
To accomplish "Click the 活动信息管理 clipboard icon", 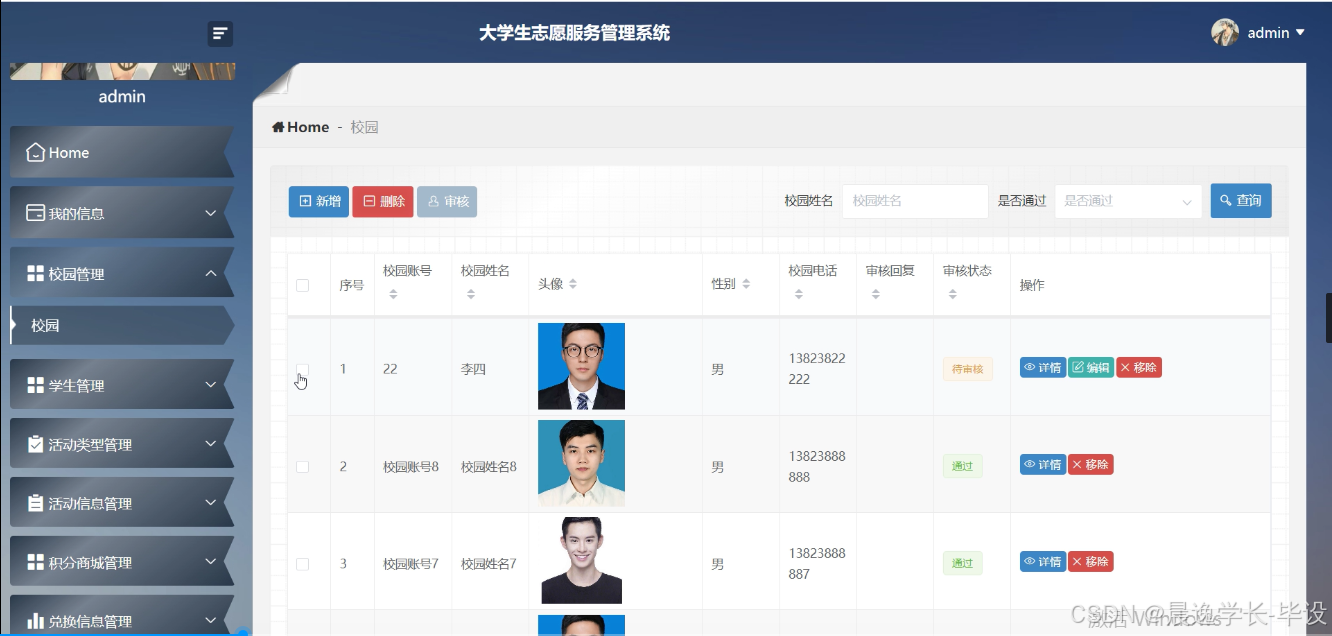I will (x=35, y=503).
